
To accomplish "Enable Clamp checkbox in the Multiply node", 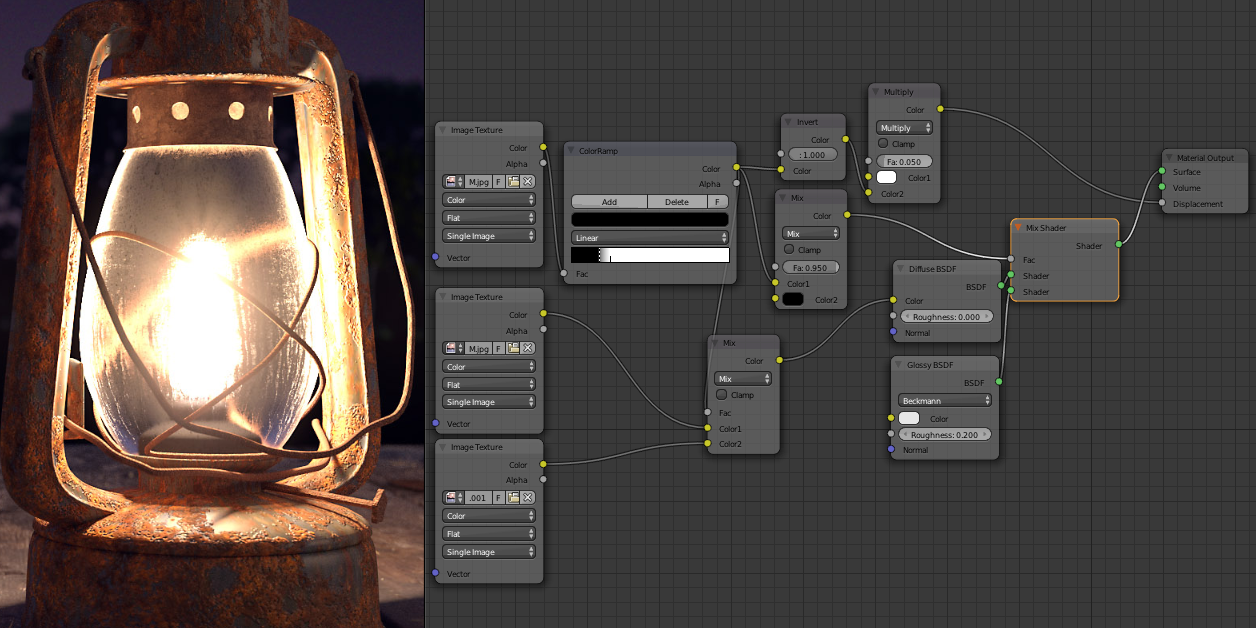I will point(884,144).
